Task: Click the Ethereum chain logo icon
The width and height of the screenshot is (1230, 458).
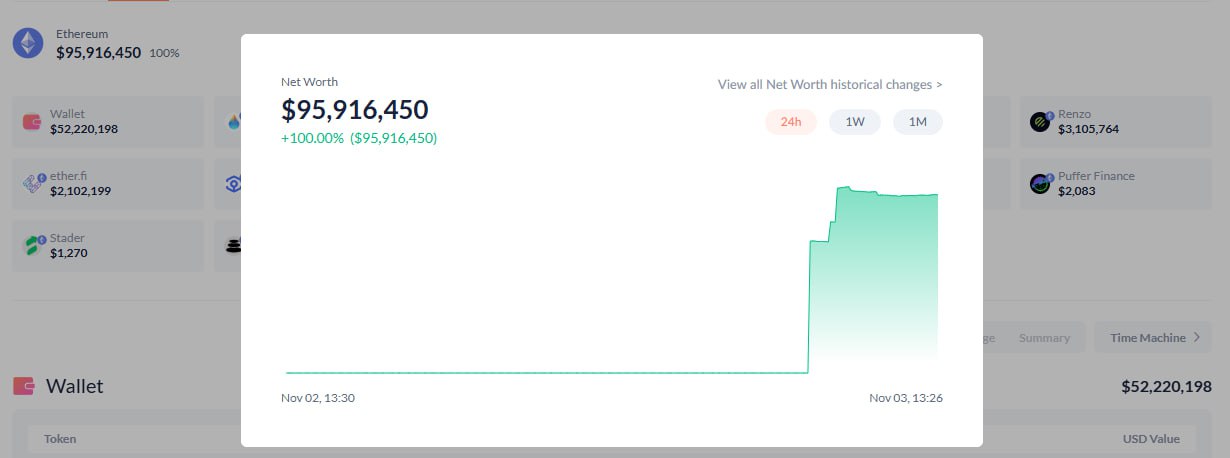Action: tap(28, 43)
